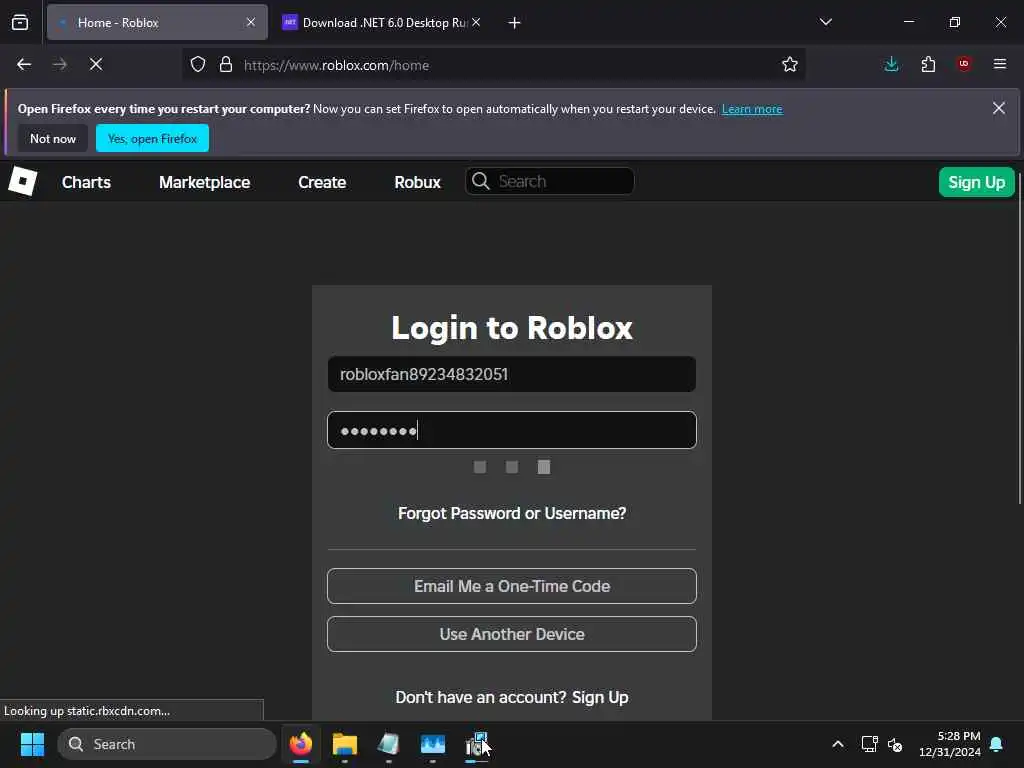Open the clock showing 5:28 PM

950,744
